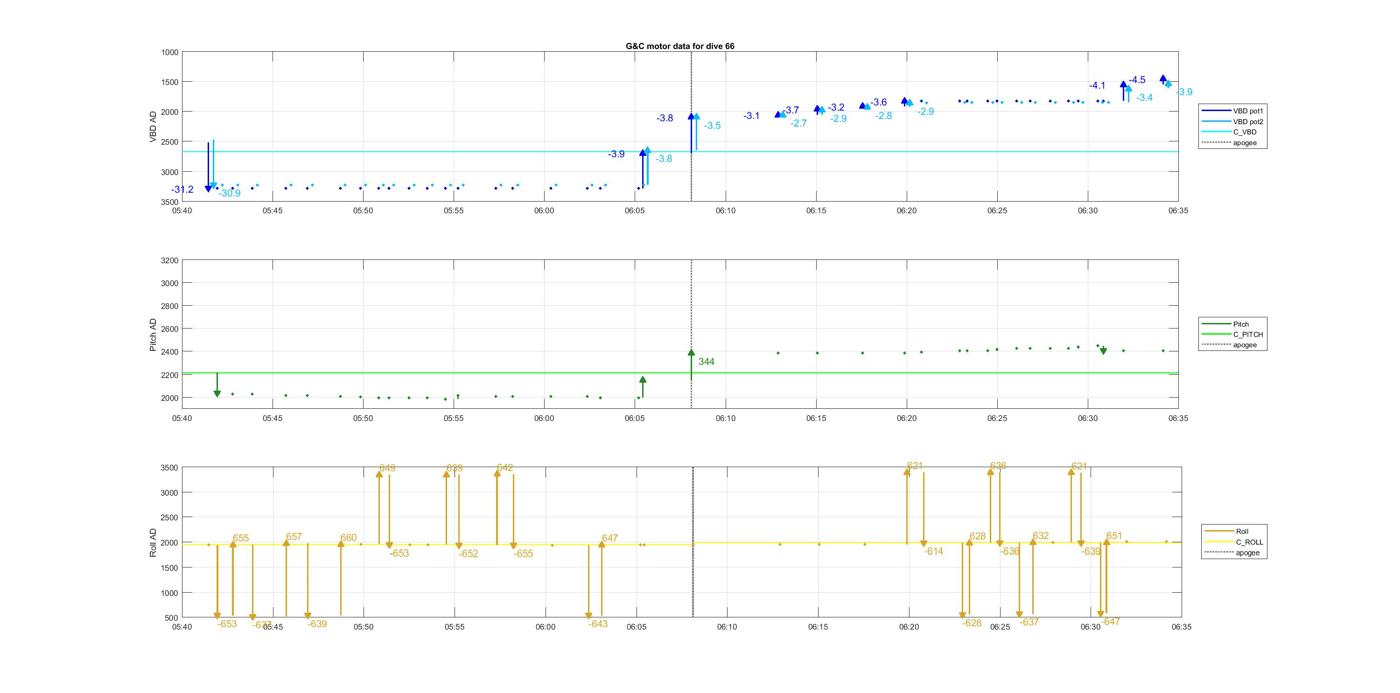1400x693 pixels.
Task: Click the -4.1 VBD data label
Action: point(1097,86)
